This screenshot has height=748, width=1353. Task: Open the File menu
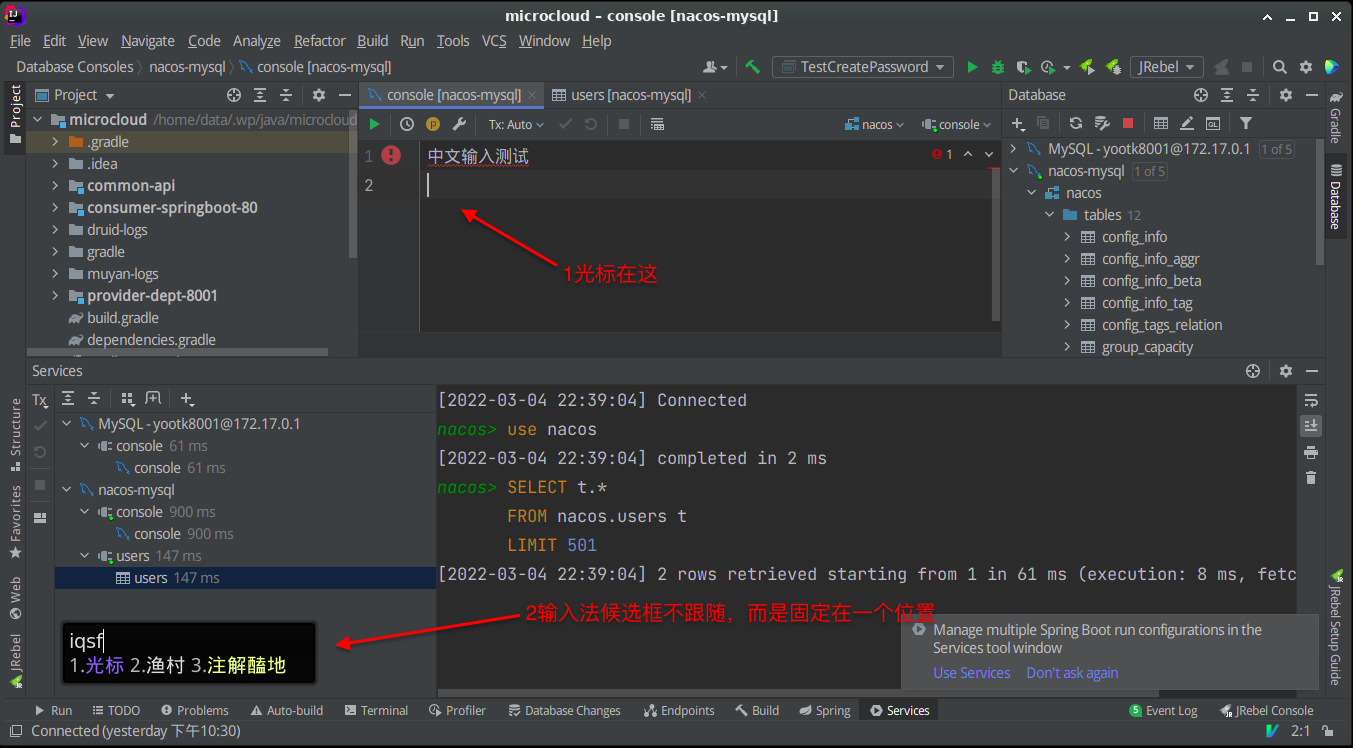[20, 41]
